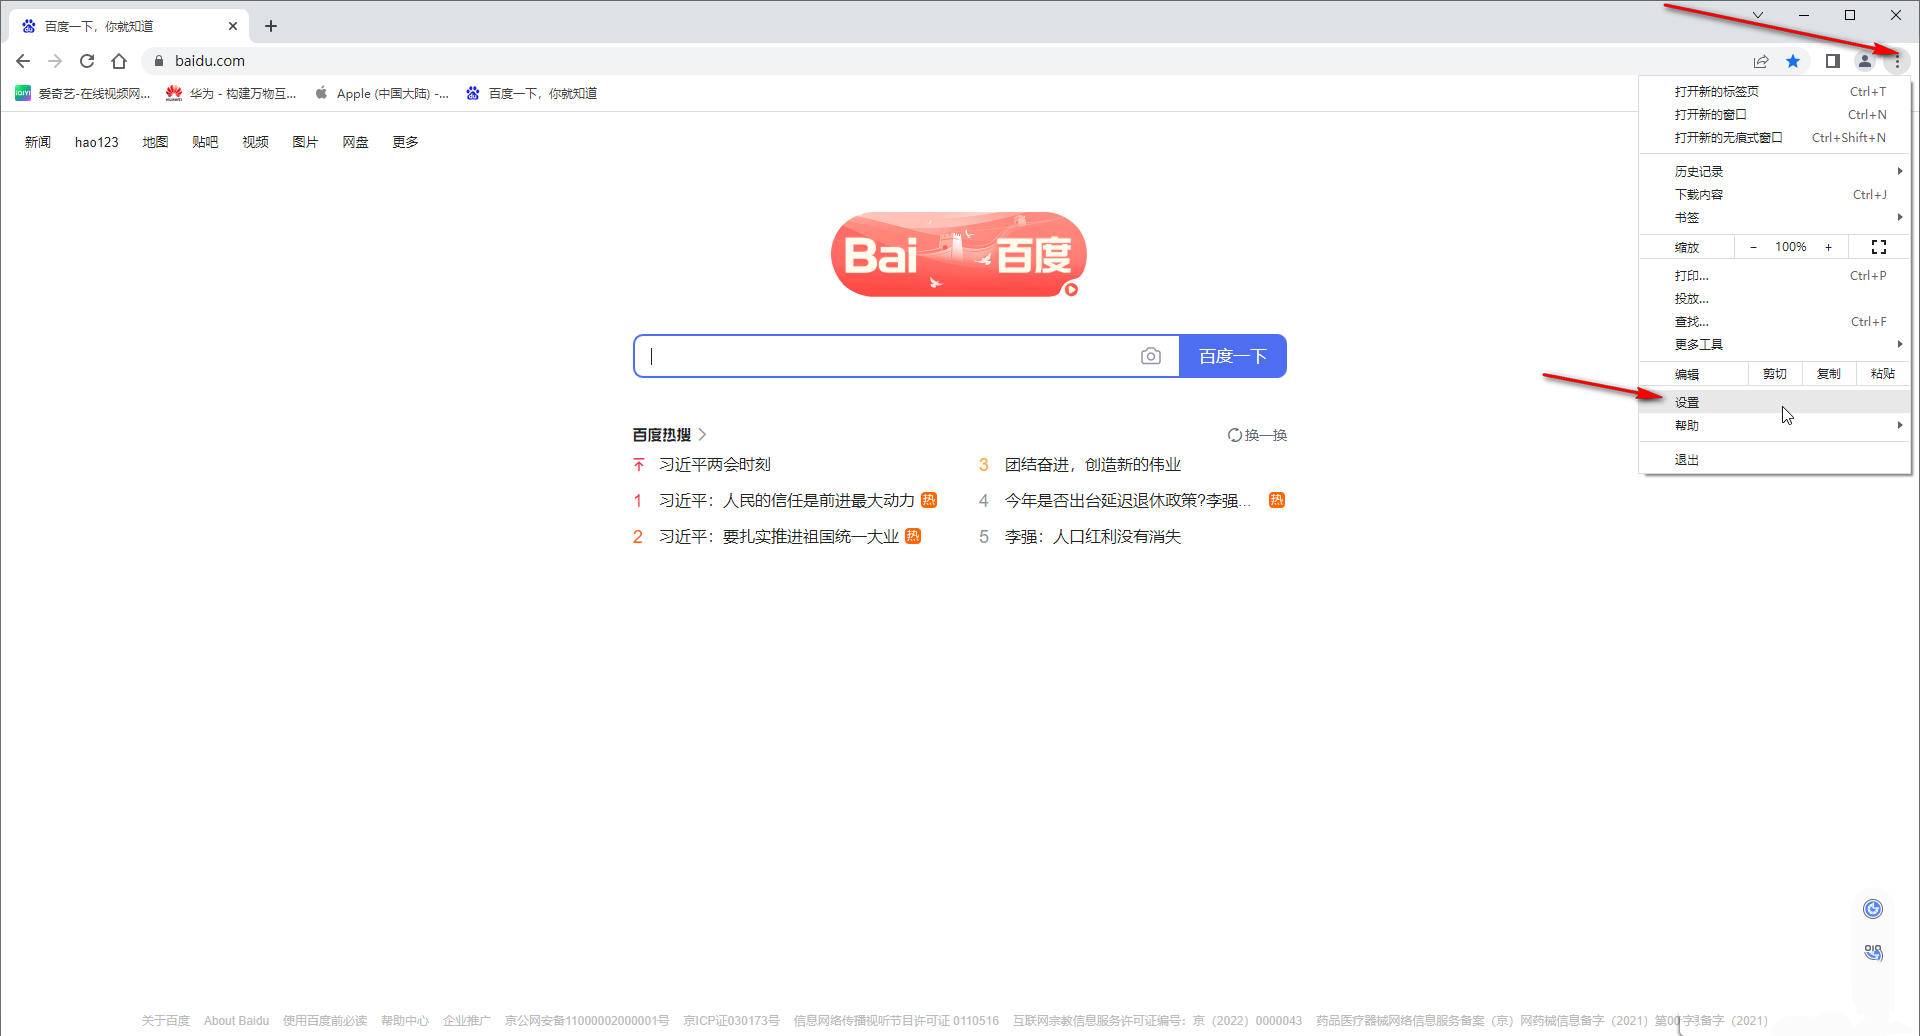Open the 网盘 navigation link

coord(355,142)
